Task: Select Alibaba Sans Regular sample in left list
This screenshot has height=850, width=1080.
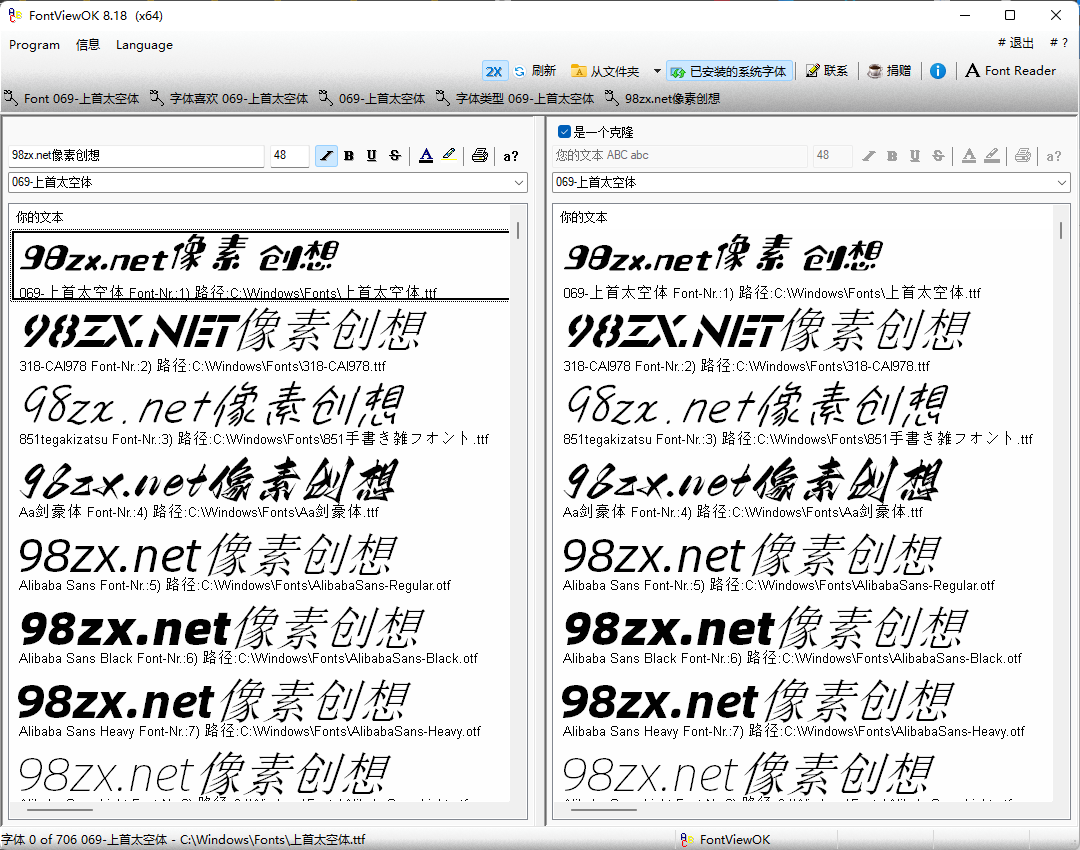Action: coord(262,559)
